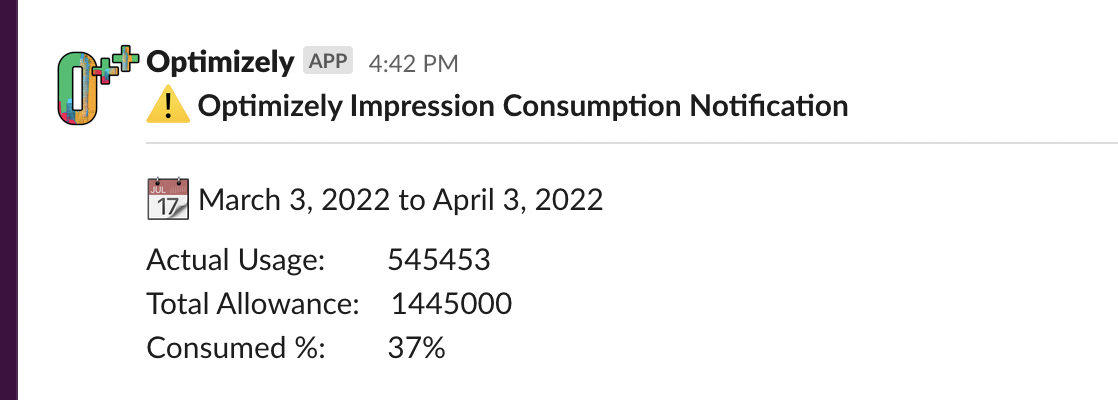Open the Optimizely sender name profile
The image size is (1118, 400).
220,62
